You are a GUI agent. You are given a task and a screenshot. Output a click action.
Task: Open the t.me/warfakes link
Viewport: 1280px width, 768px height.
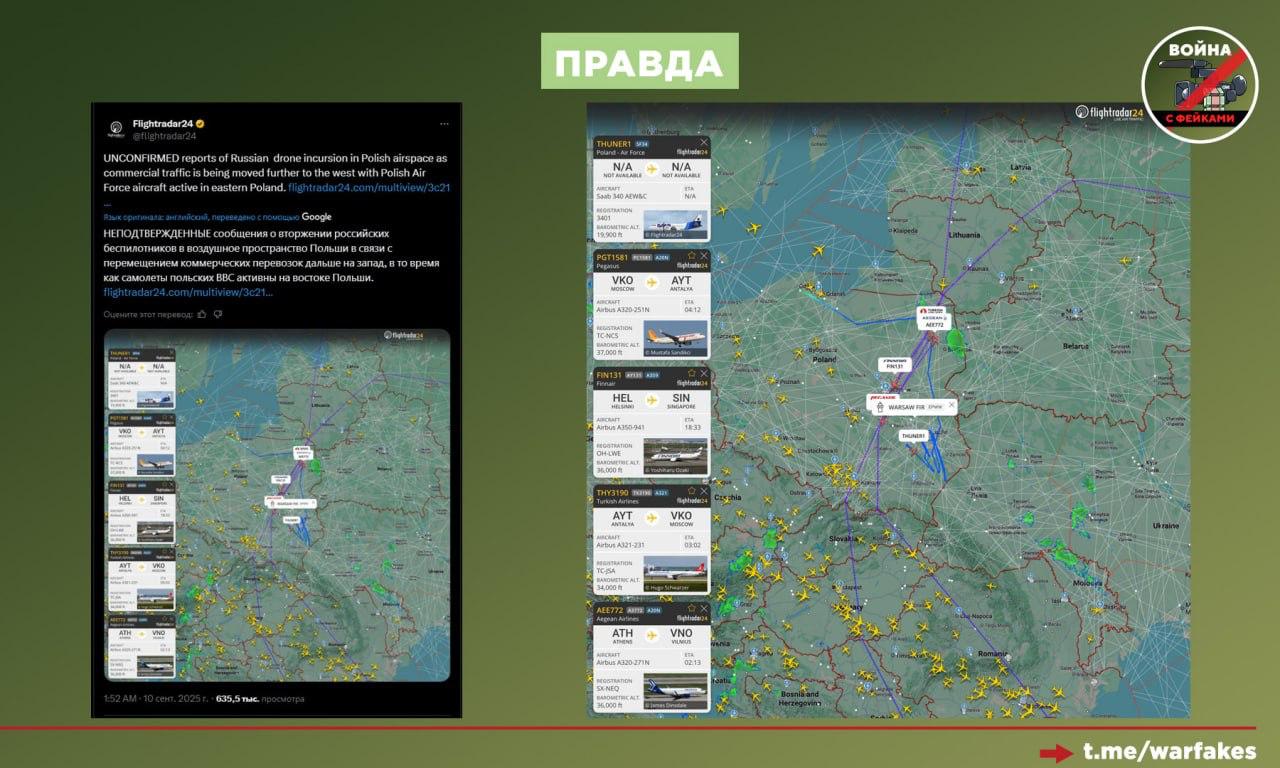coord(1170,752)
